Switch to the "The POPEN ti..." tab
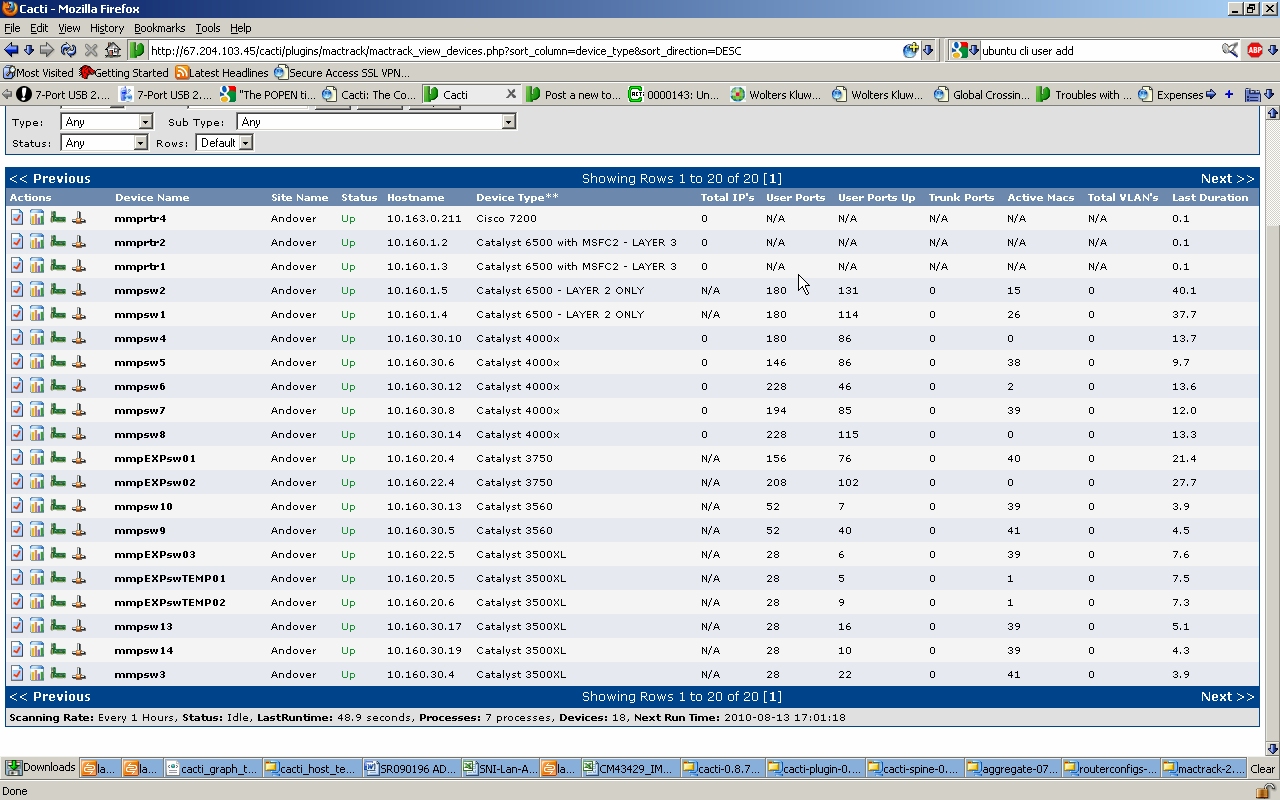 pos(268,95)
